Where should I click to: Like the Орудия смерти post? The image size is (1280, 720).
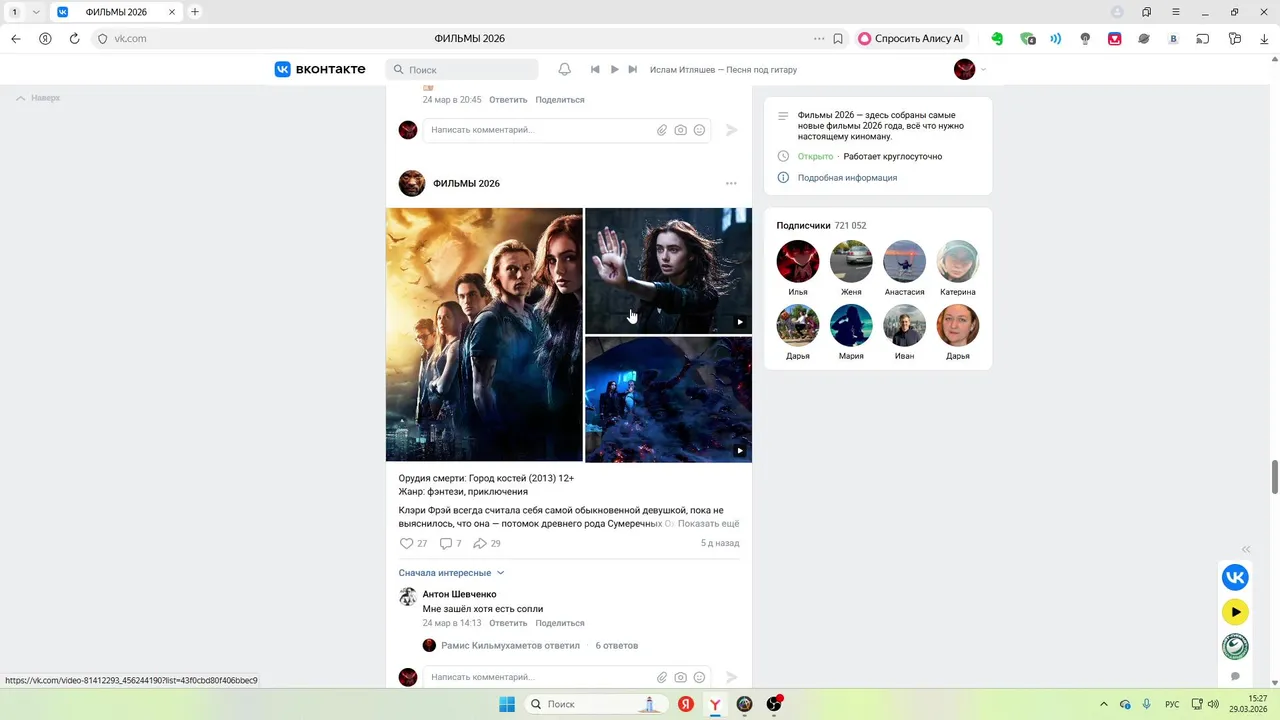[x=413, y=543]
